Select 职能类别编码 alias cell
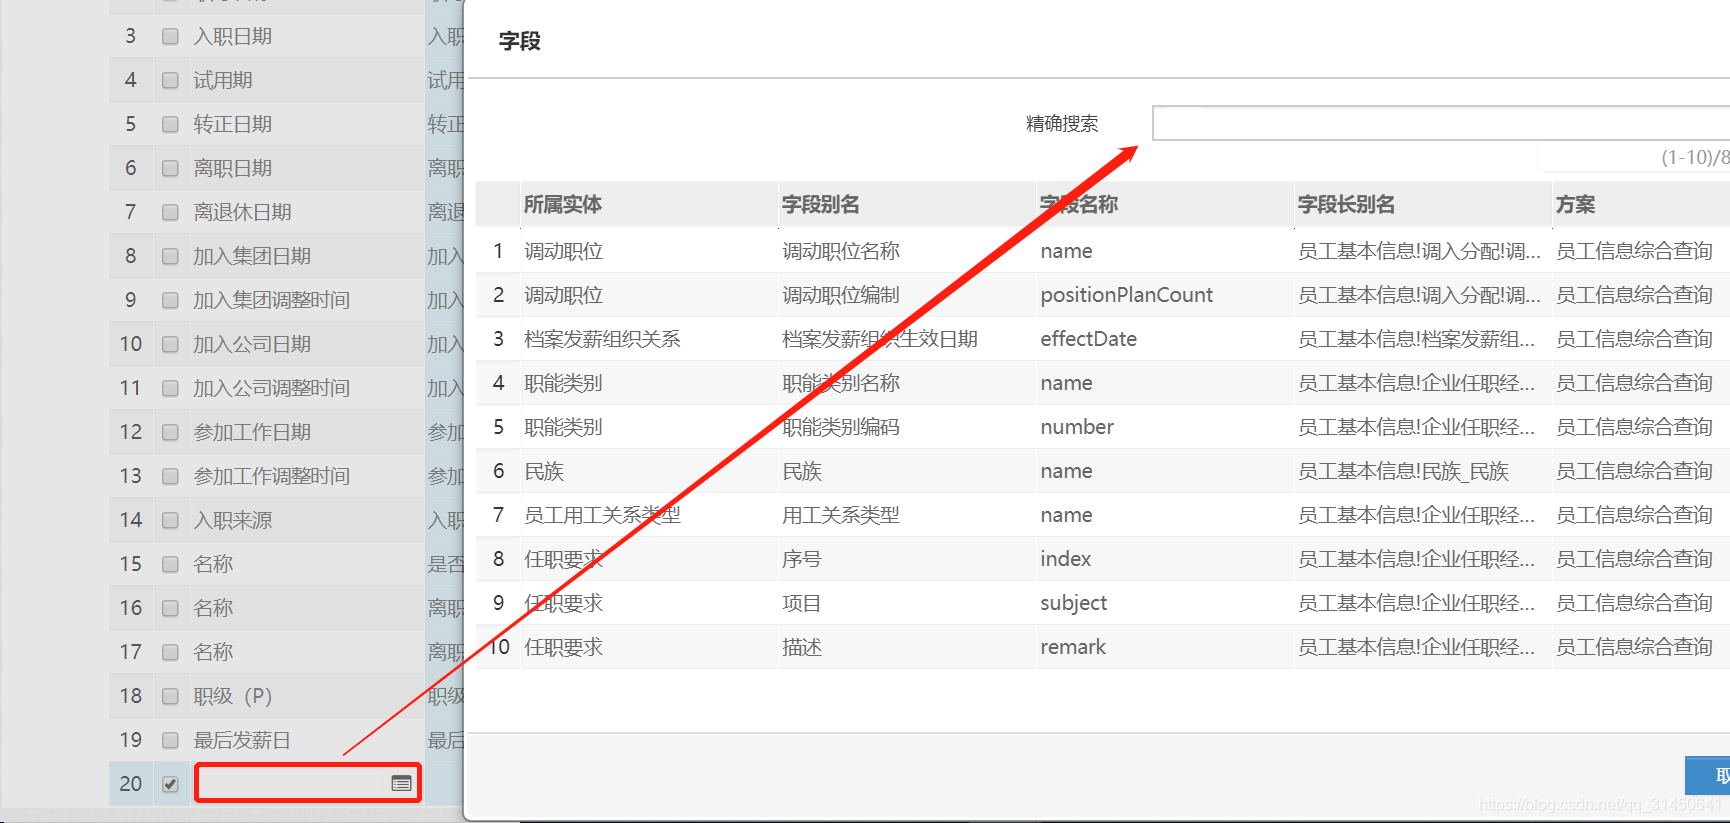The image size is (1730, 823). click(841, 427)
